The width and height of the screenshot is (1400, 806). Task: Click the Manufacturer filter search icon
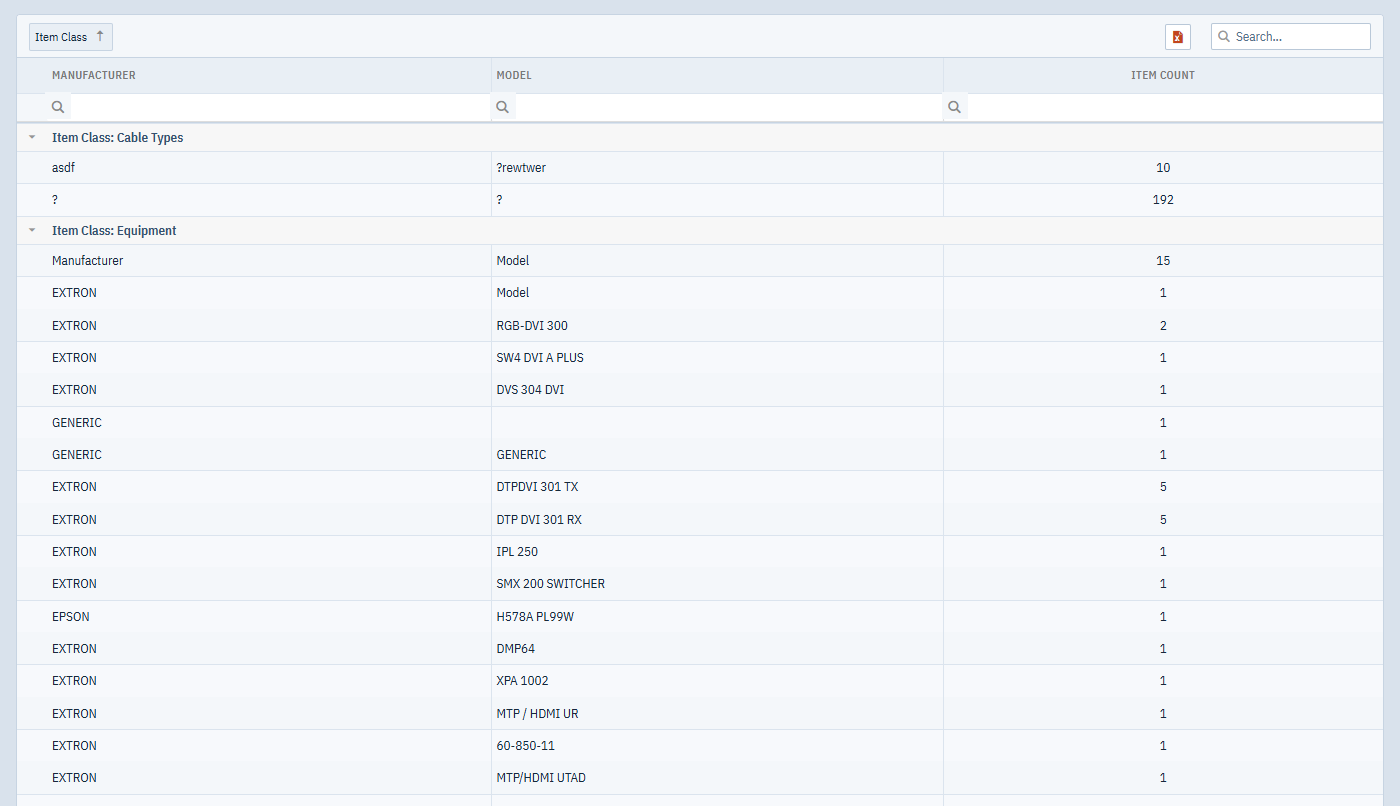click(58, 107)
